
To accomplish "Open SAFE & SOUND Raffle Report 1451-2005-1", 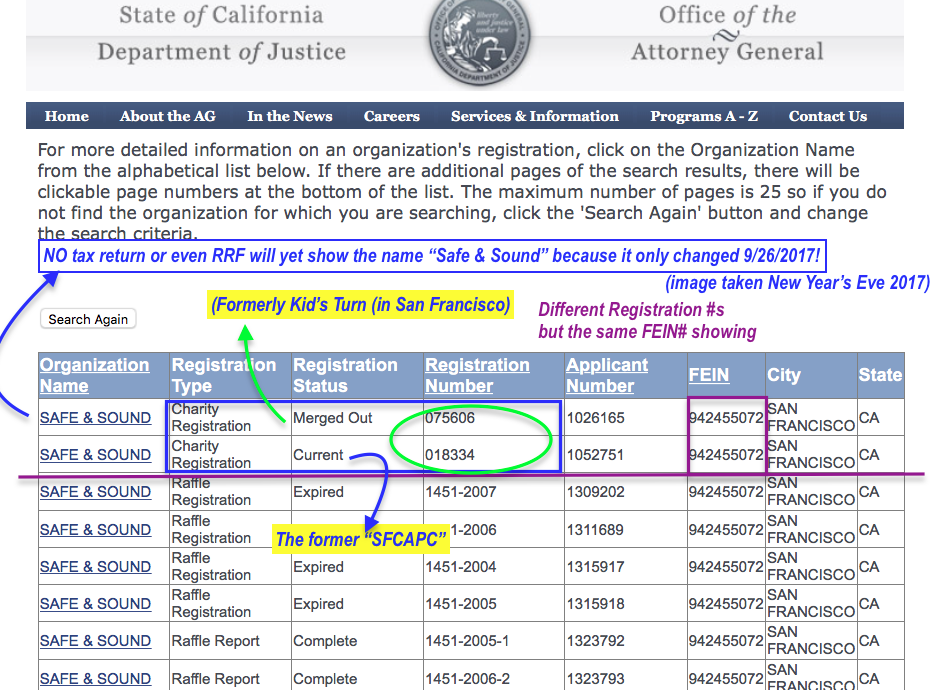I will (x=95, y=641).
